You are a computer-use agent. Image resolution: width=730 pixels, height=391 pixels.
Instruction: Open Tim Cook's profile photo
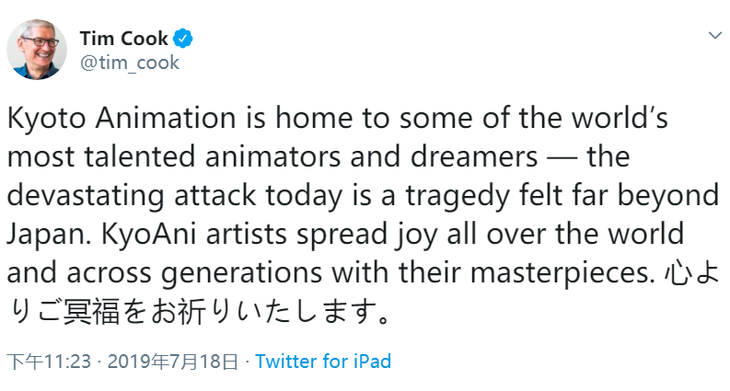37,49
